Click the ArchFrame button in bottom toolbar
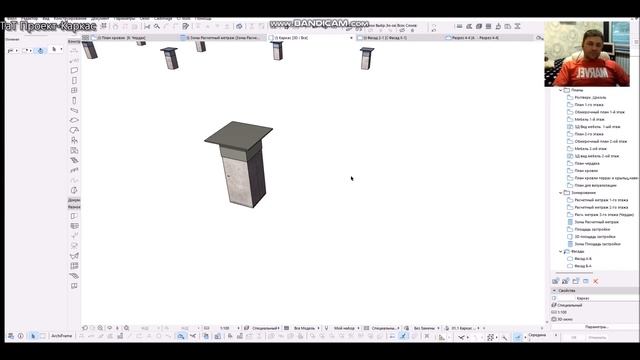The image size is (640, 360). click(61, 336)
